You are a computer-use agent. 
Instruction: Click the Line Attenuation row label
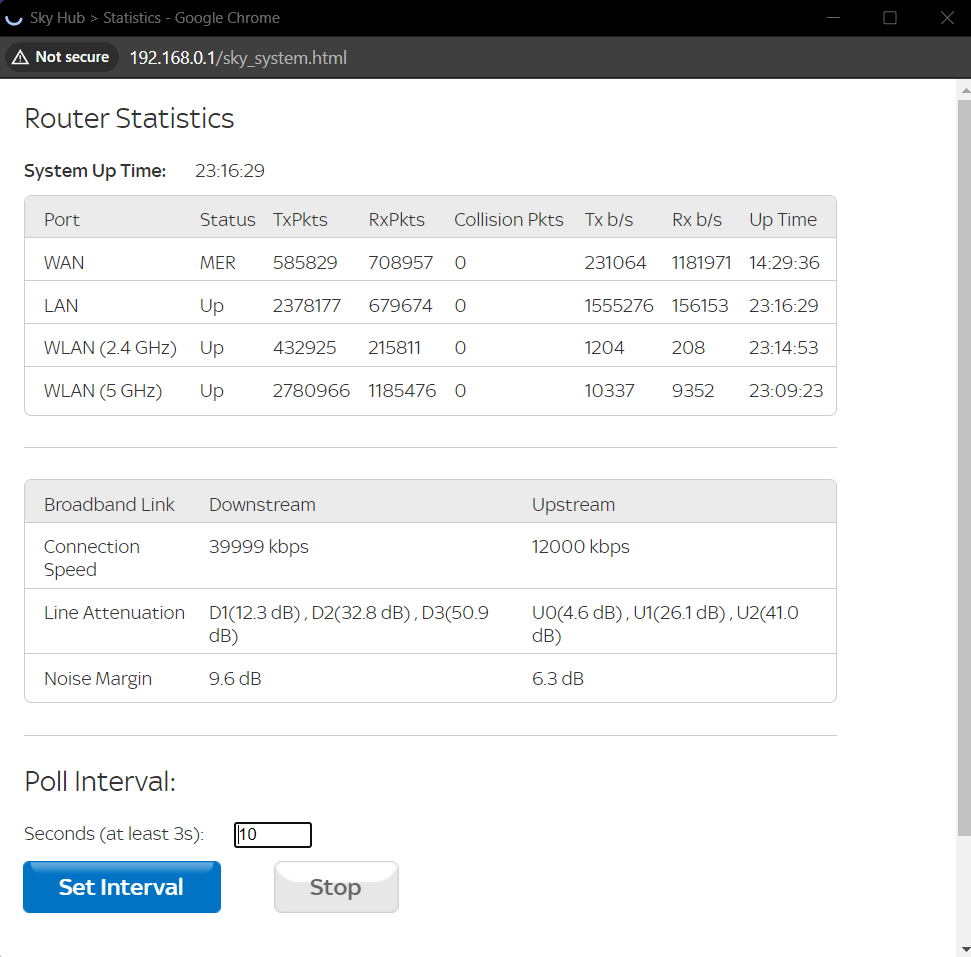[114, 613]
